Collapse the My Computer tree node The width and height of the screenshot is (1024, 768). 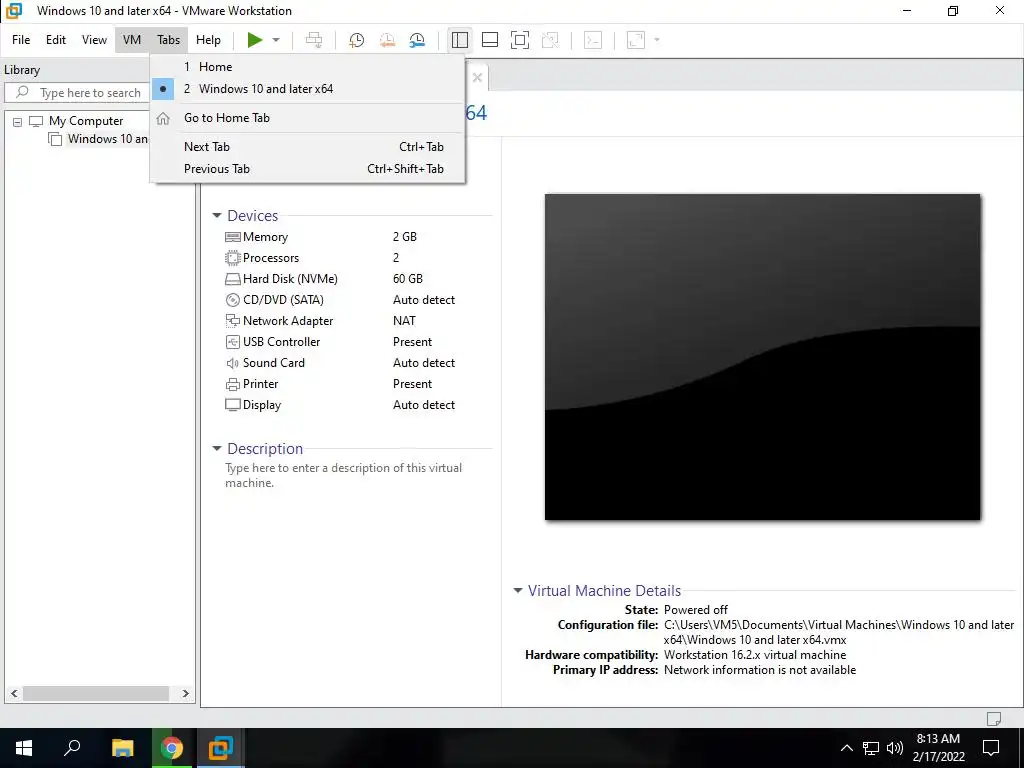click(x=18, y=121)
